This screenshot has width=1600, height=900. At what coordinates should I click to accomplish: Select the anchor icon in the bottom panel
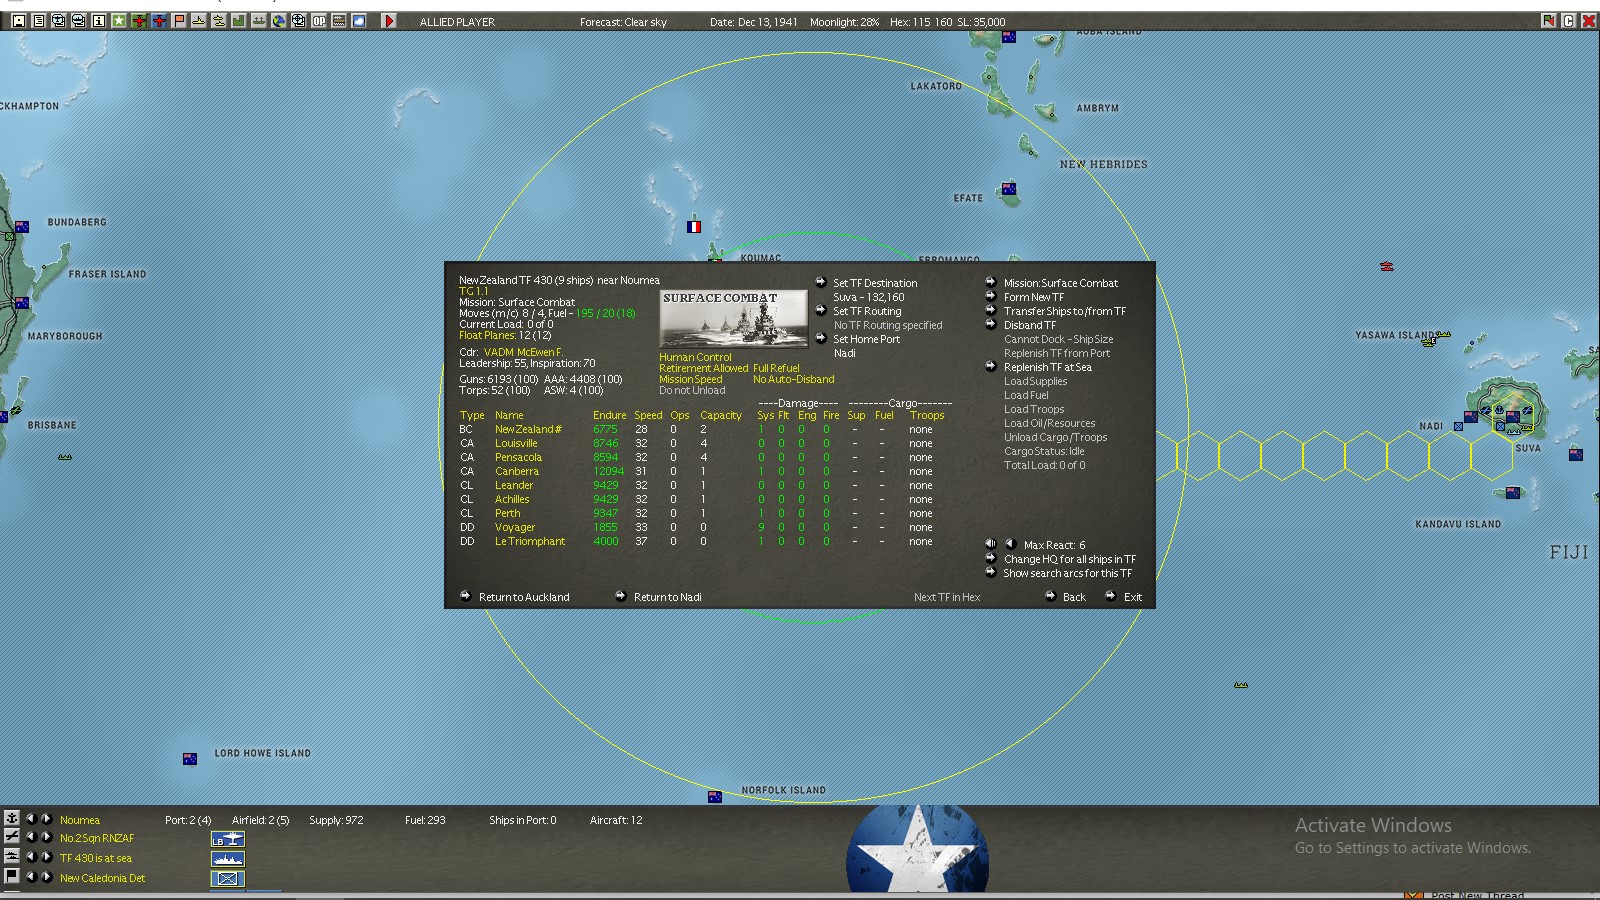point(12,820)
